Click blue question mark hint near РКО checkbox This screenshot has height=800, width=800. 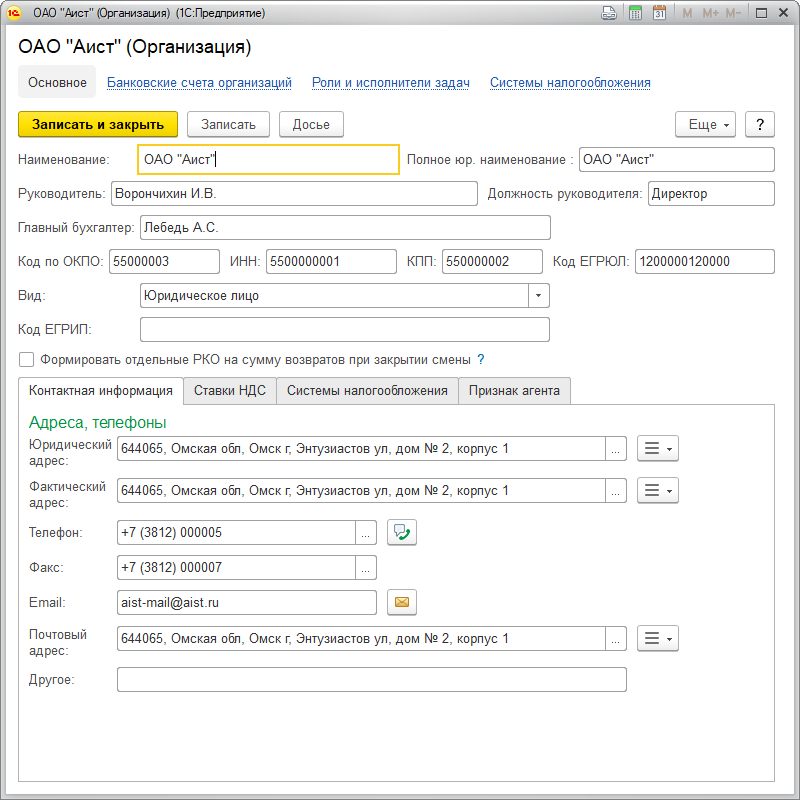[x=481, y=359]
